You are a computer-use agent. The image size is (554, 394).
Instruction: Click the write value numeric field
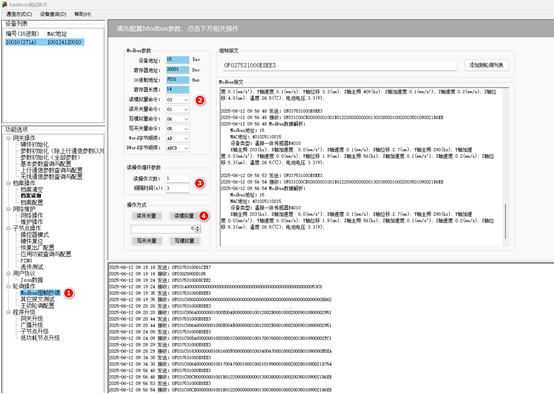pyautogui.click(x=163, y=229)
